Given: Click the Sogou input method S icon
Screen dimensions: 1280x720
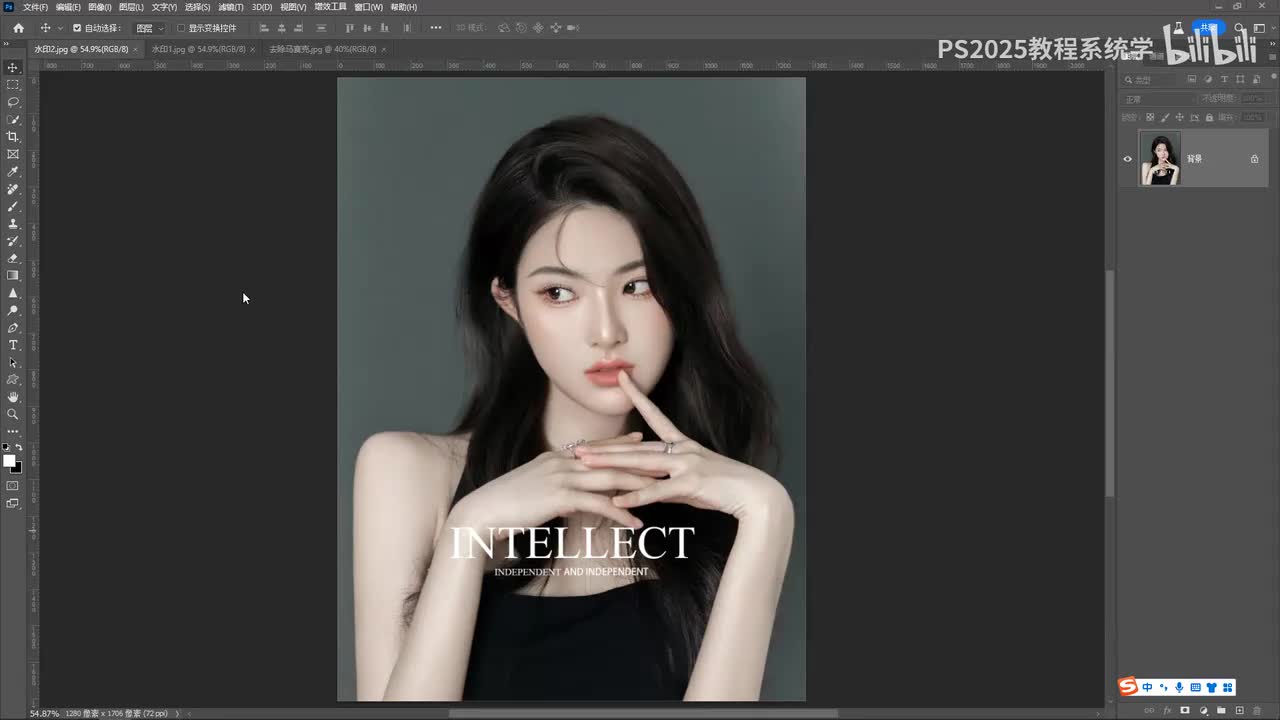Looking at the screenshot, I should (1128, 687).
